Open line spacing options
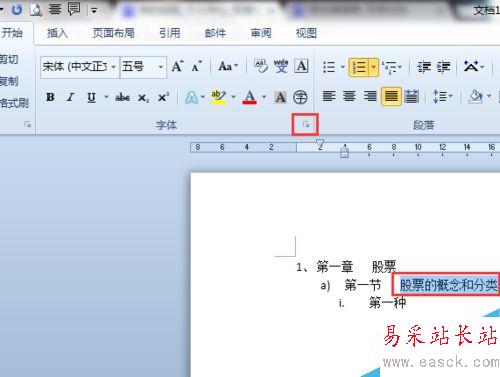The image size is (500, 377). point(442,97)
